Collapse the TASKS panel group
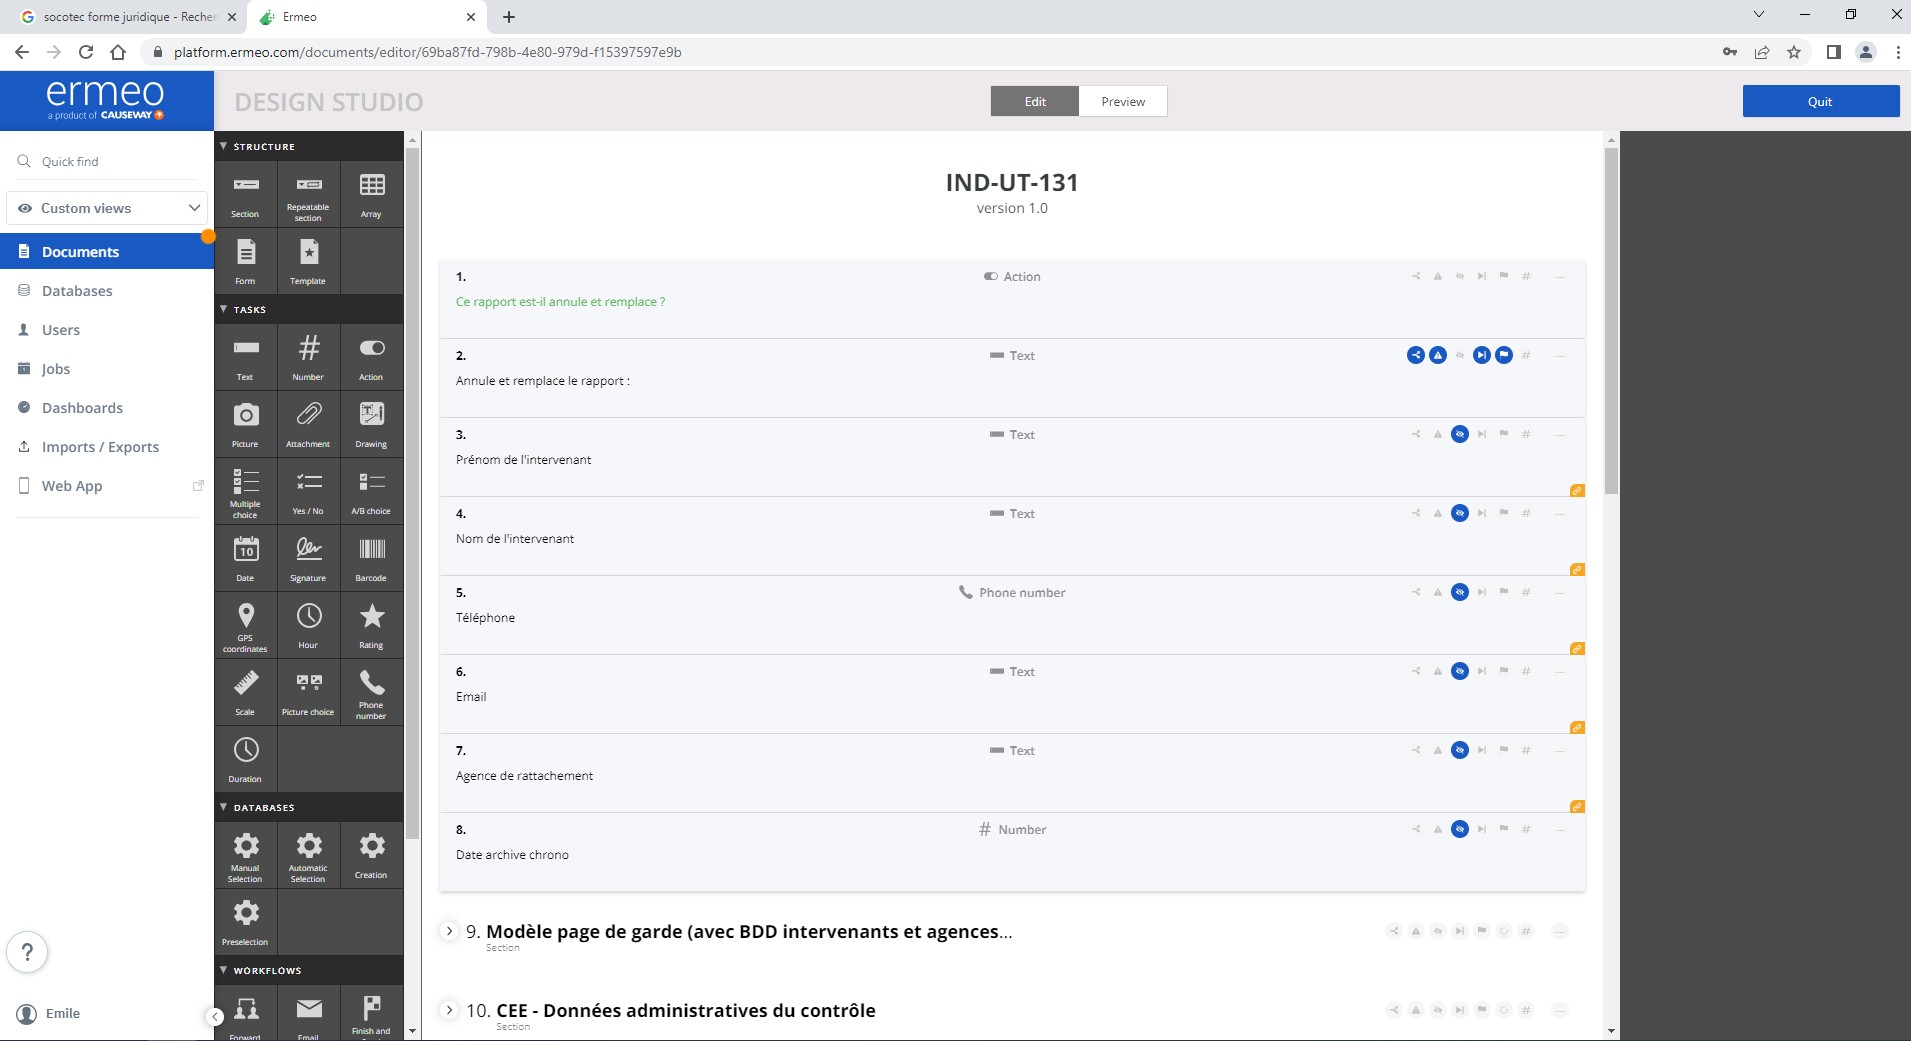This screenshot has width=1911, height=1041. [x=224, y=309]
